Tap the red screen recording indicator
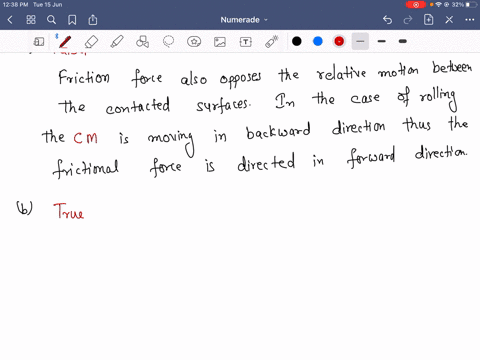The width and height of the screenshot is (480, 360). click(416, 5)
